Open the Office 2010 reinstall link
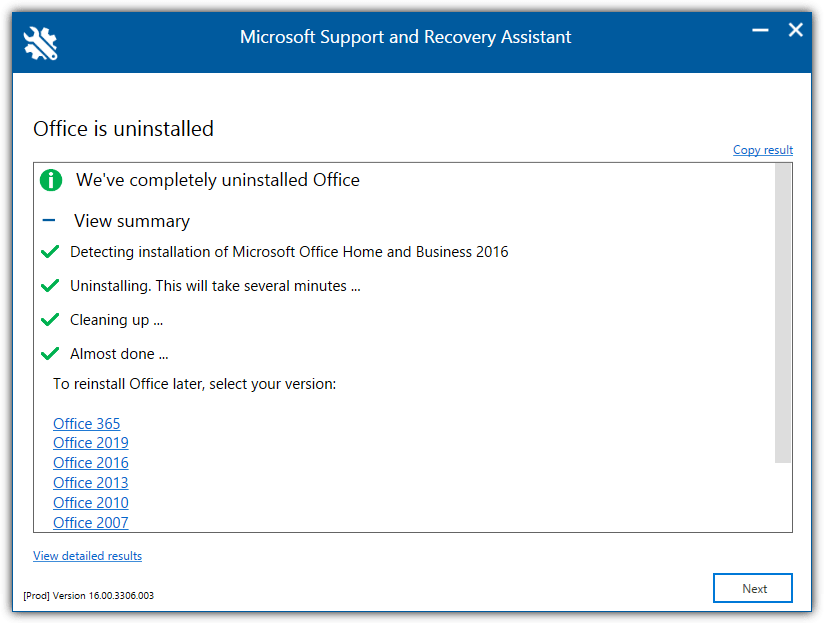Screen dimensions: 824x623 click(90, 502)
